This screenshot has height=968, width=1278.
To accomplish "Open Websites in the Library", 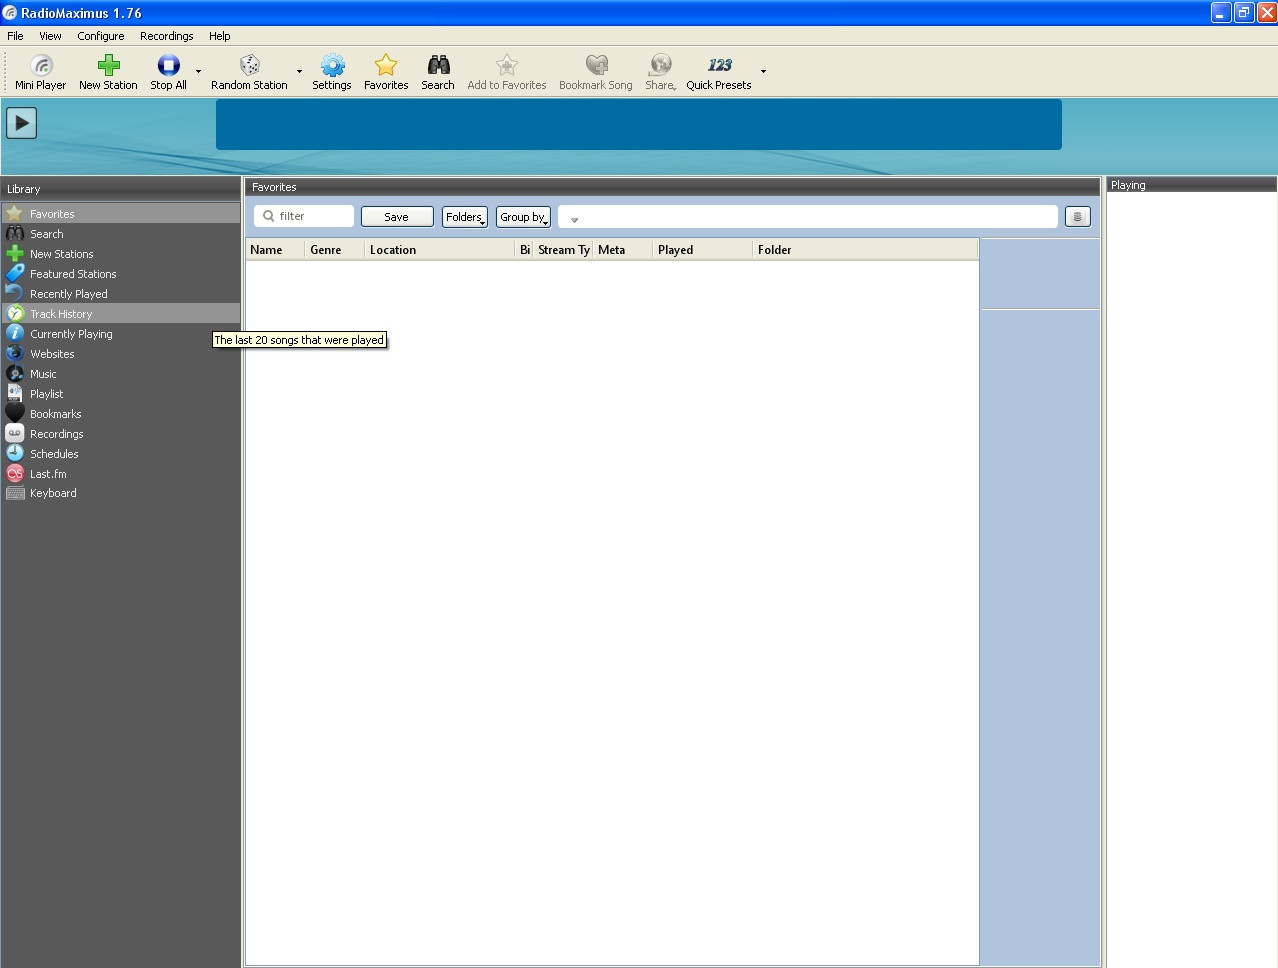I will [x=120, y=354].
